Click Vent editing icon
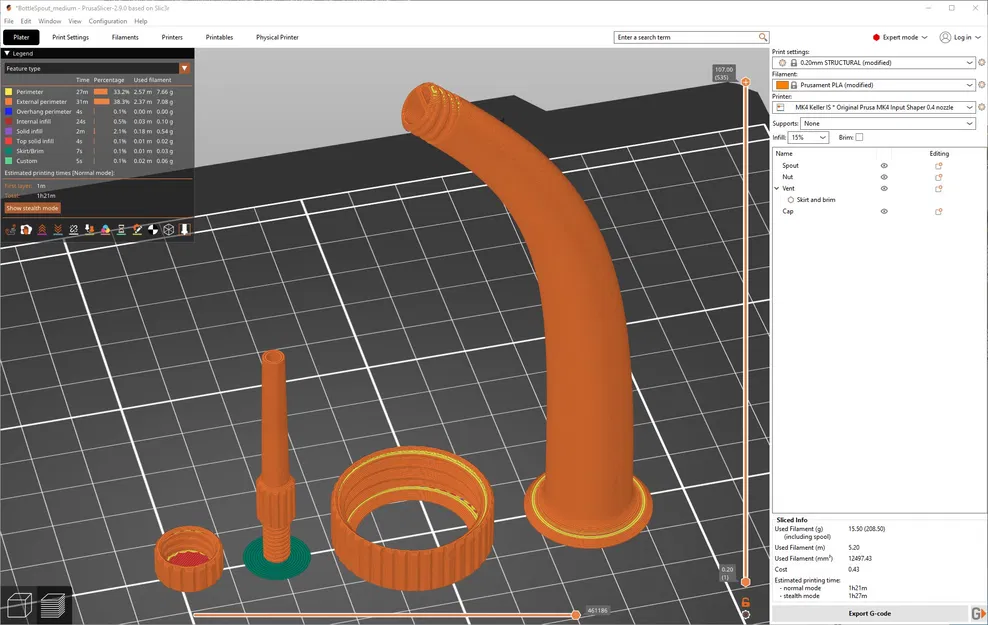This screenshot has height=625, width=988. point(938,188)
